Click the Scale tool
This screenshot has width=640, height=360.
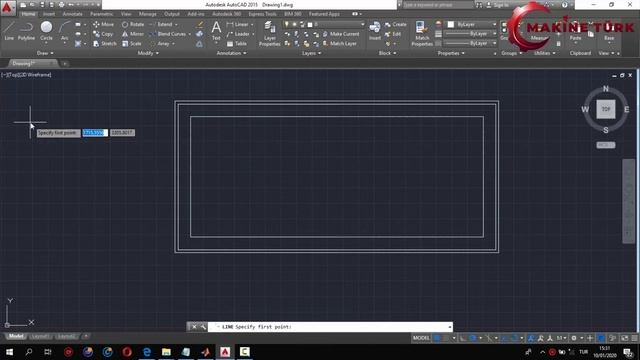point(132,43)
